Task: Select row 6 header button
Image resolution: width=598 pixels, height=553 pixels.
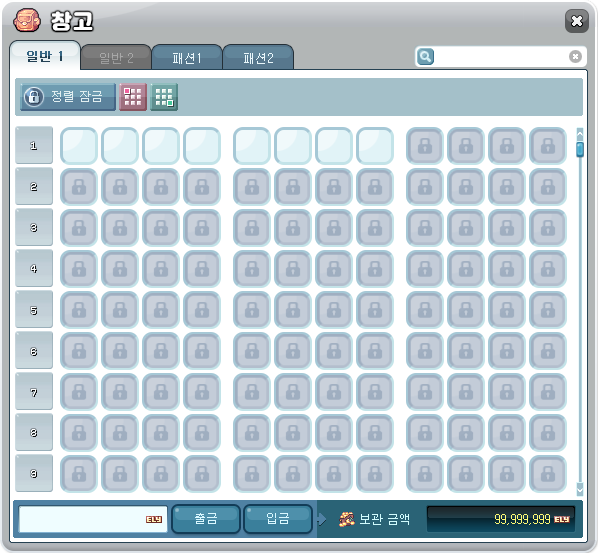Action: (x=34, y=350)
